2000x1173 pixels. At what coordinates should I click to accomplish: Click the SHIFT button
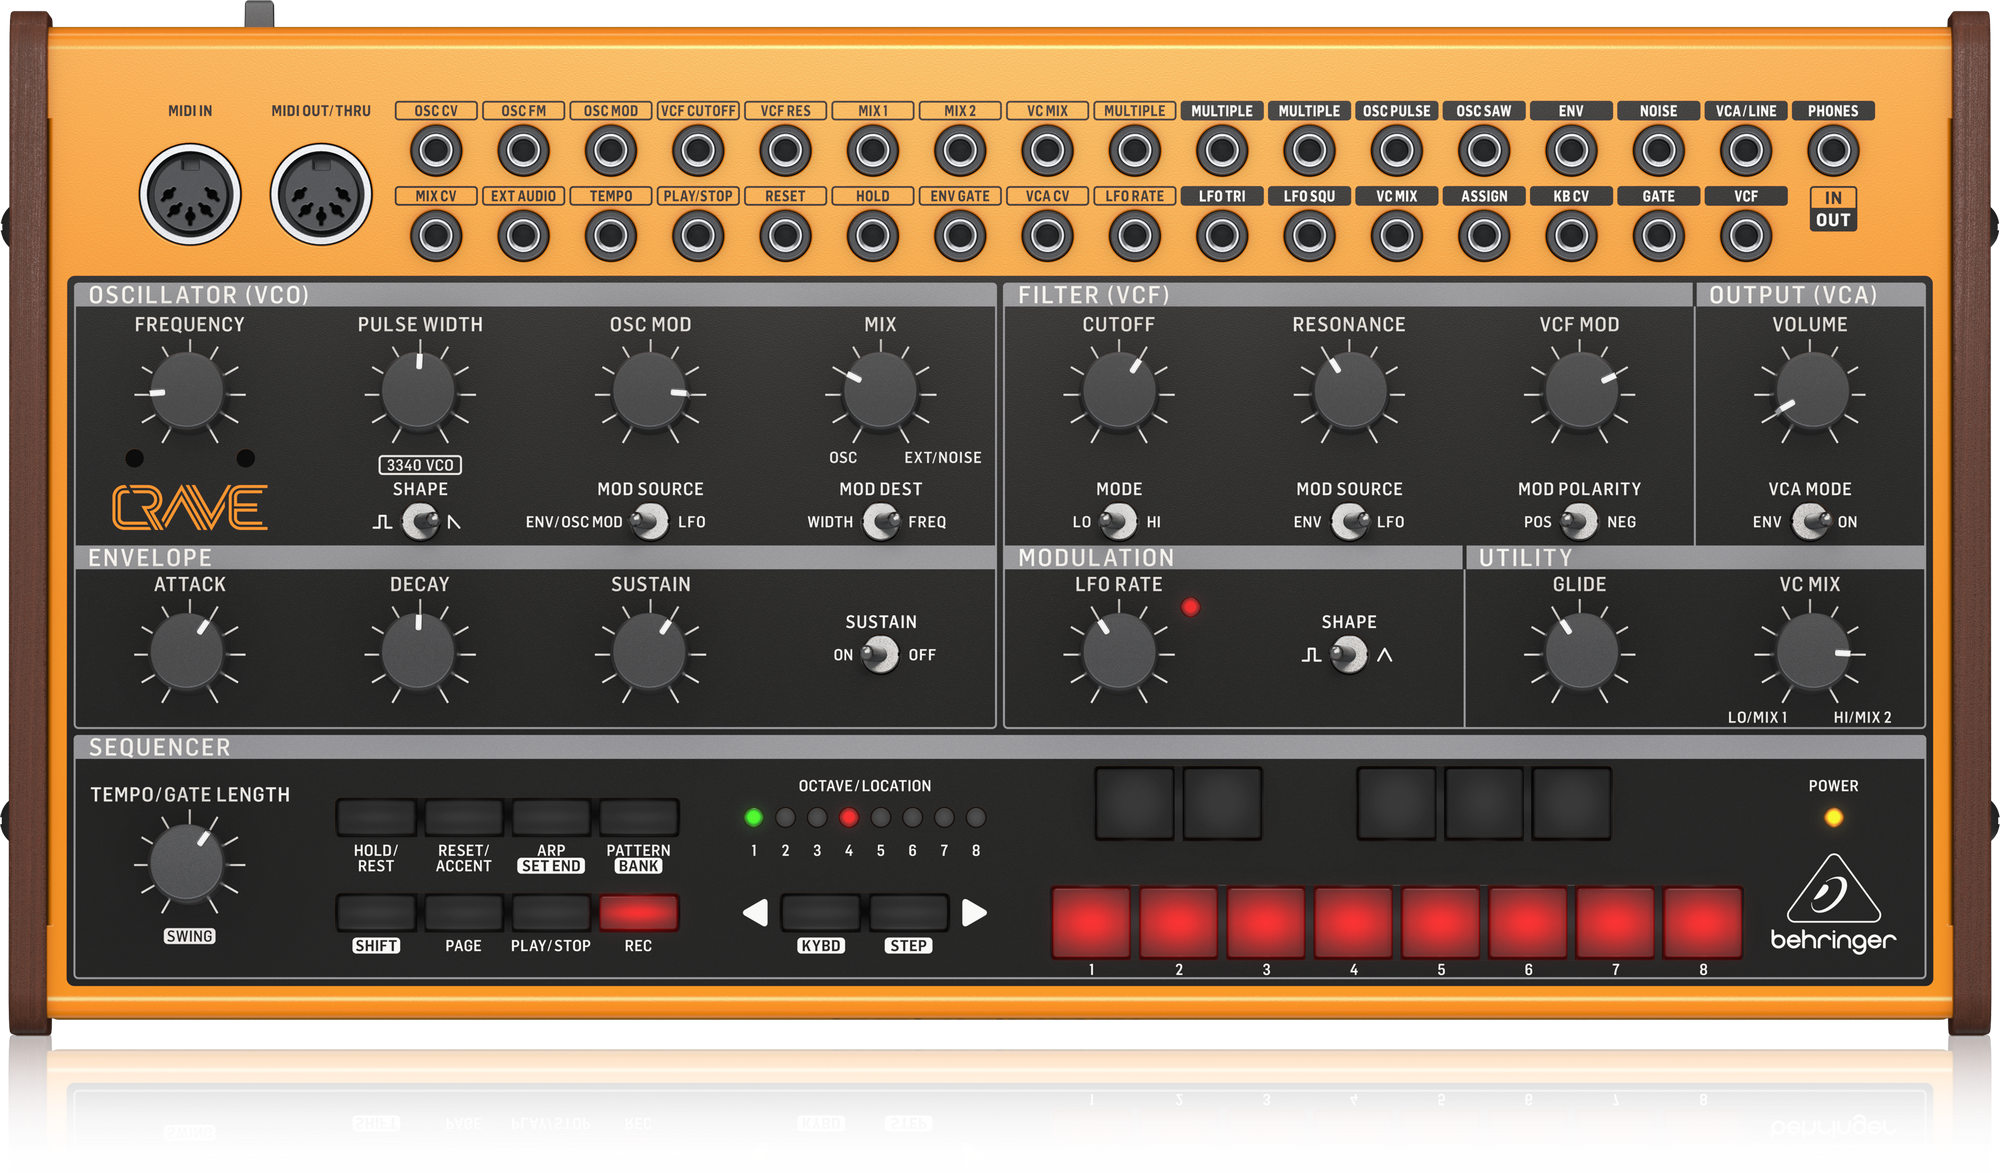click(376, 913)
